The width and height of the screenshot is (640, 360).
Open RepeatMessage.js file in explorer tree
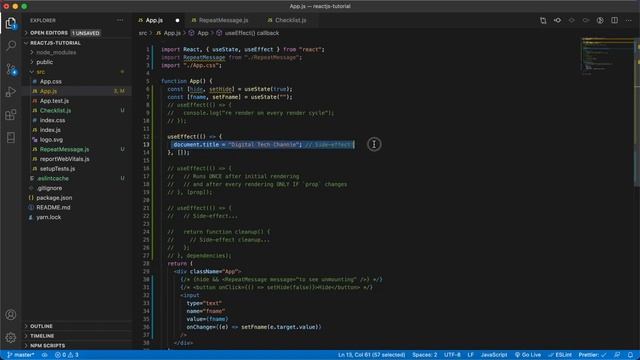point(64,149)
